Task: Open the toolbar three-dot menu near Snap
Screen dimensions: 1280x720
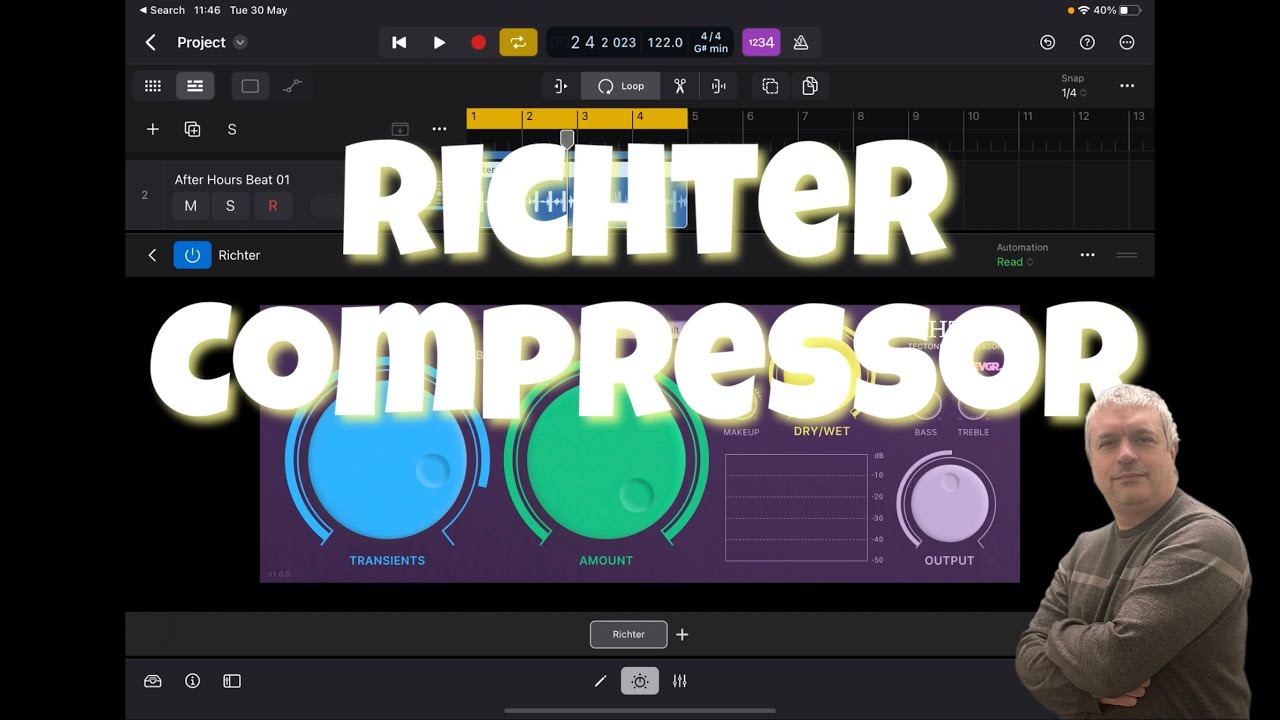Action: coord(1127,86)
